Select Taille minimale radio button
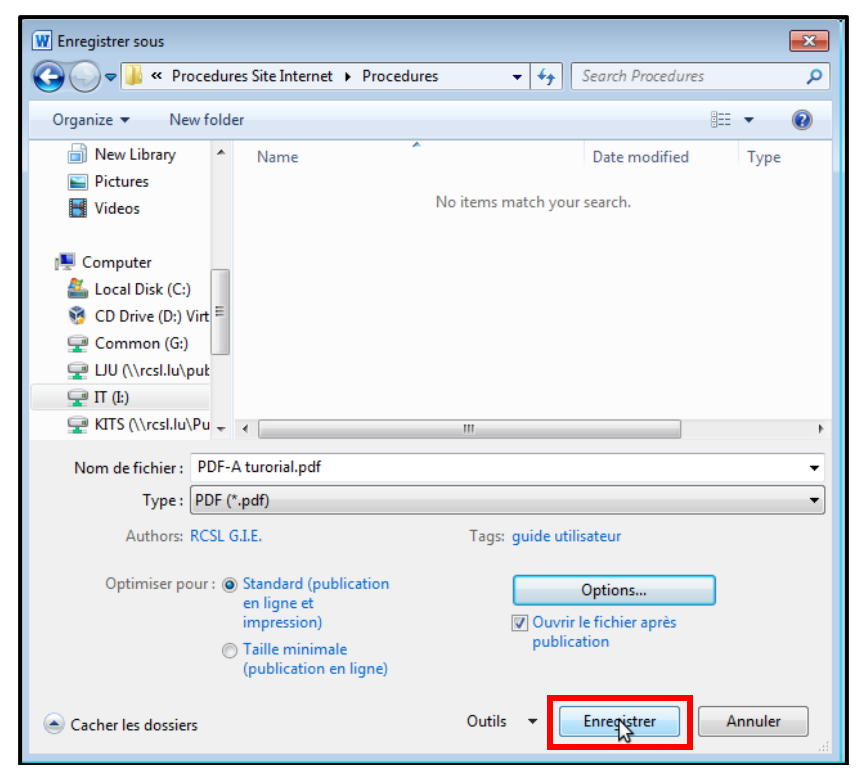Screen dimensions: 866x781 click(230, 650)
